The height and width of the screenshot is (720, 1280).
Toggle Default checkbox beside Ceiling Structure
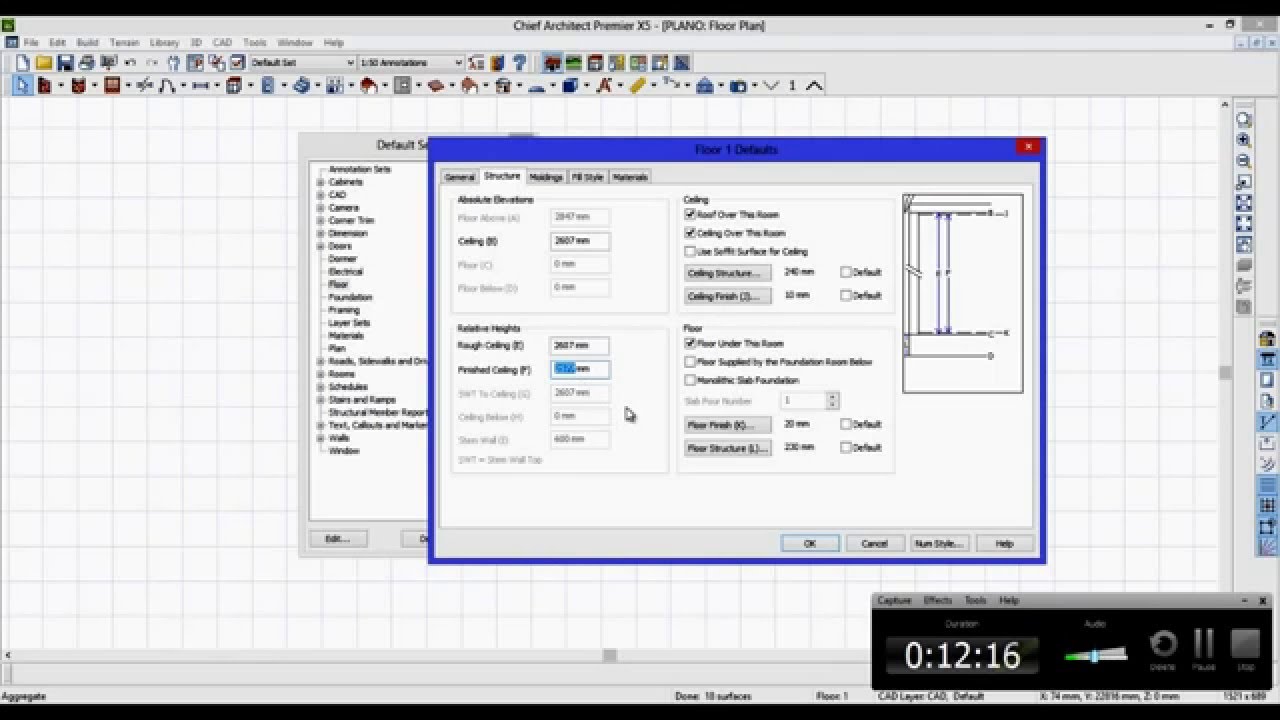[846, 272]
